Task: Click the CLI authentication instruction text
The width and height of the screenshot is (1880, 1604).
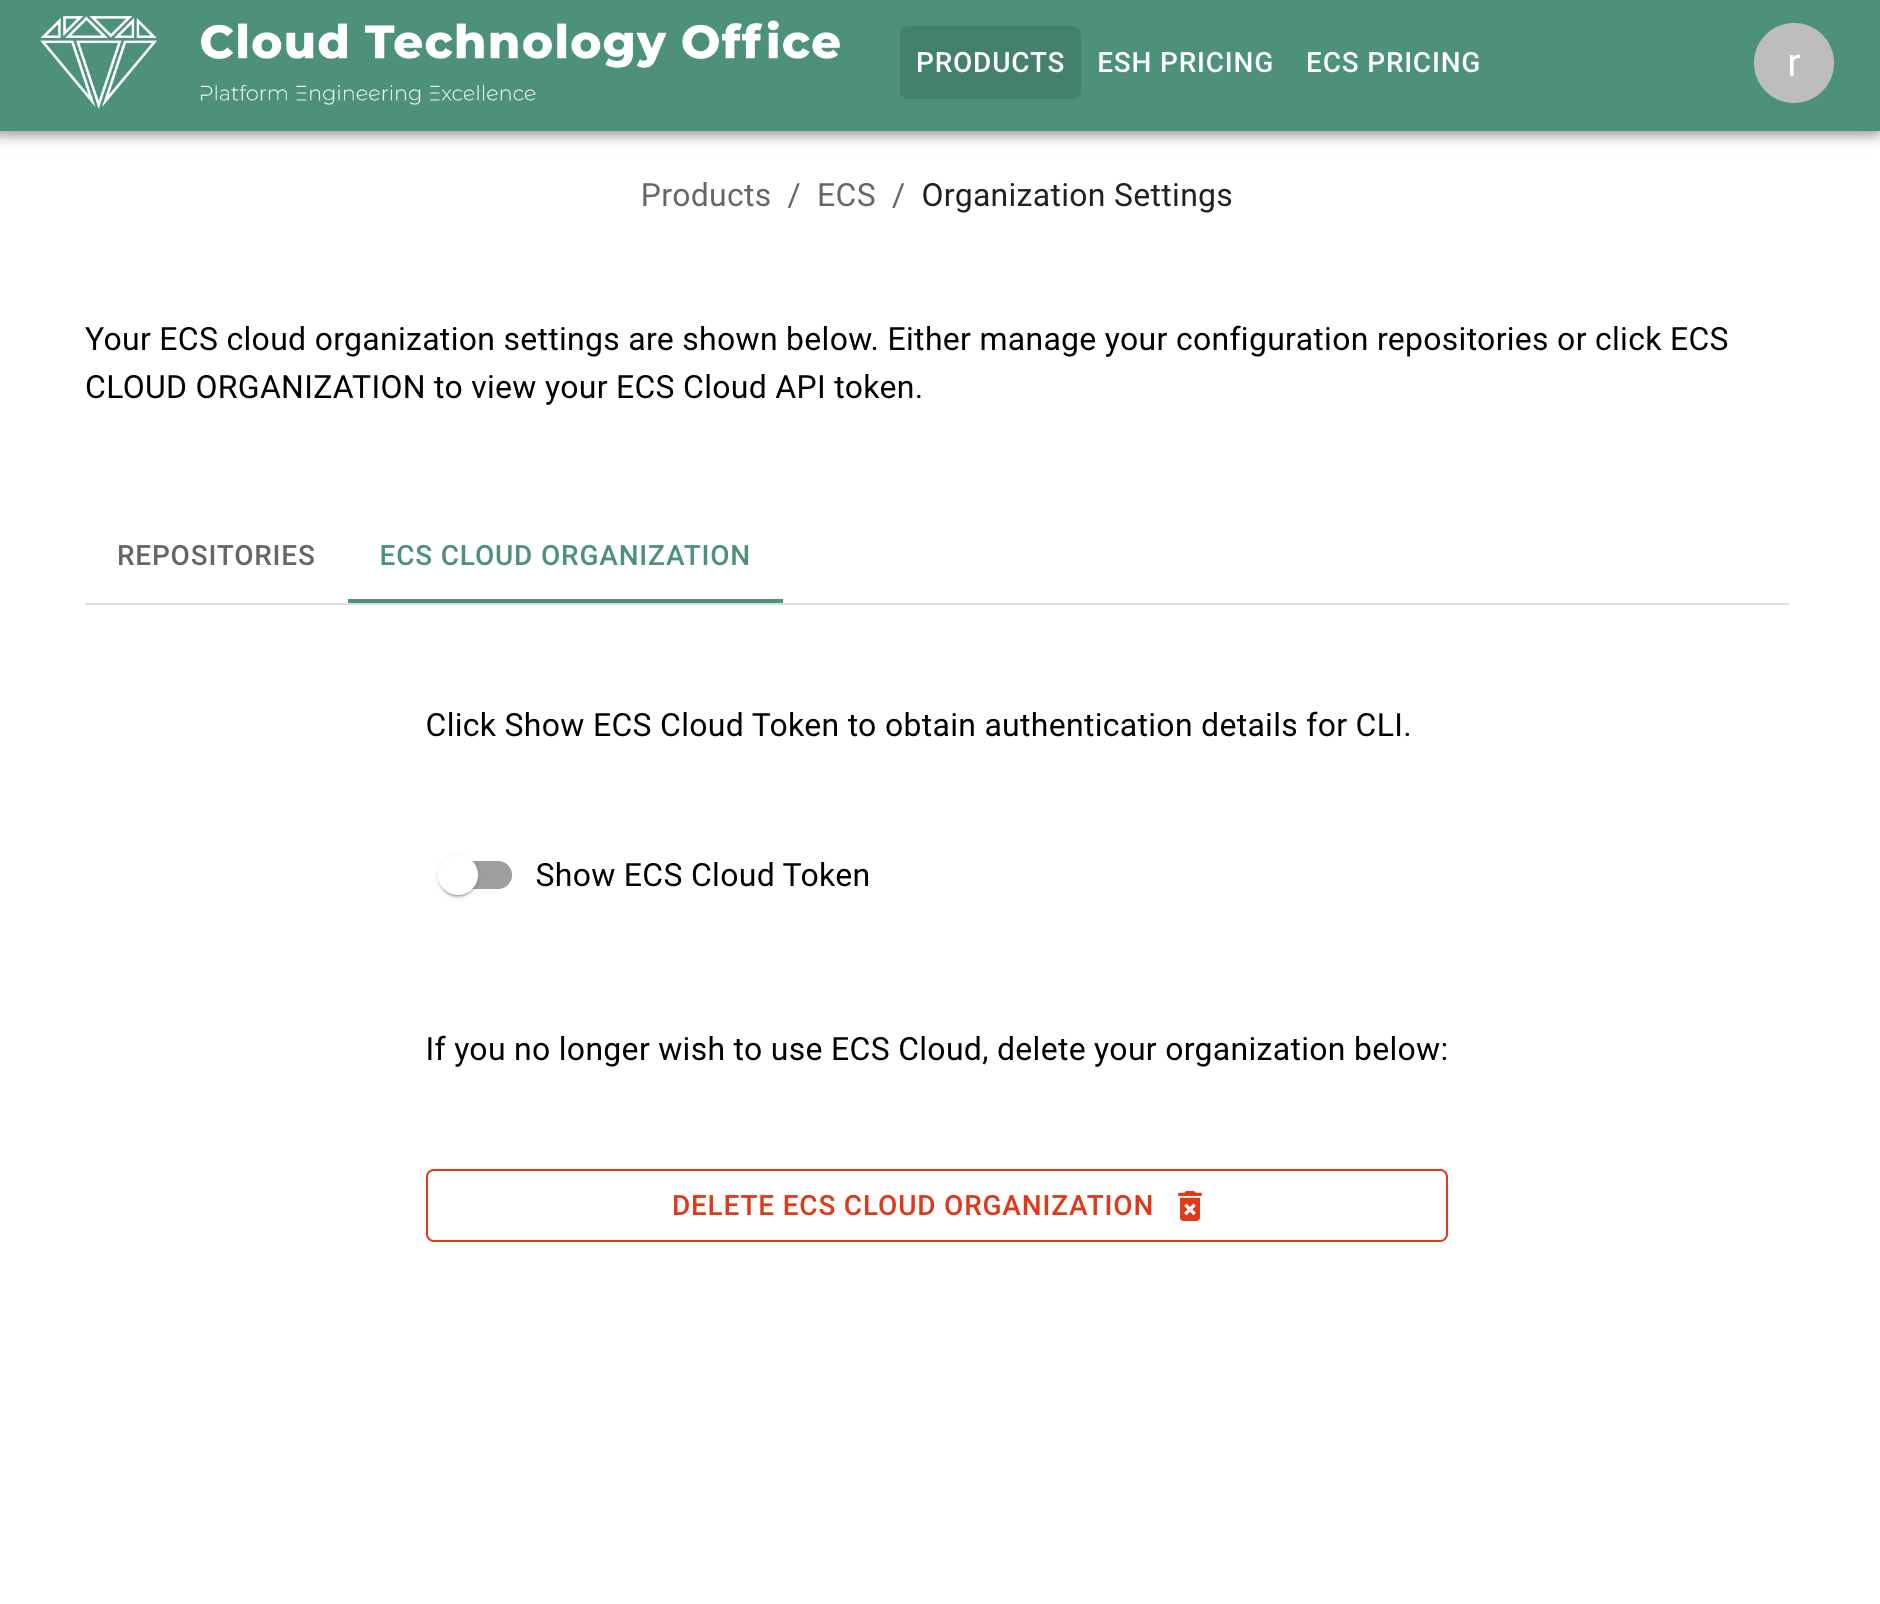Action: click(x=918, y=725)
